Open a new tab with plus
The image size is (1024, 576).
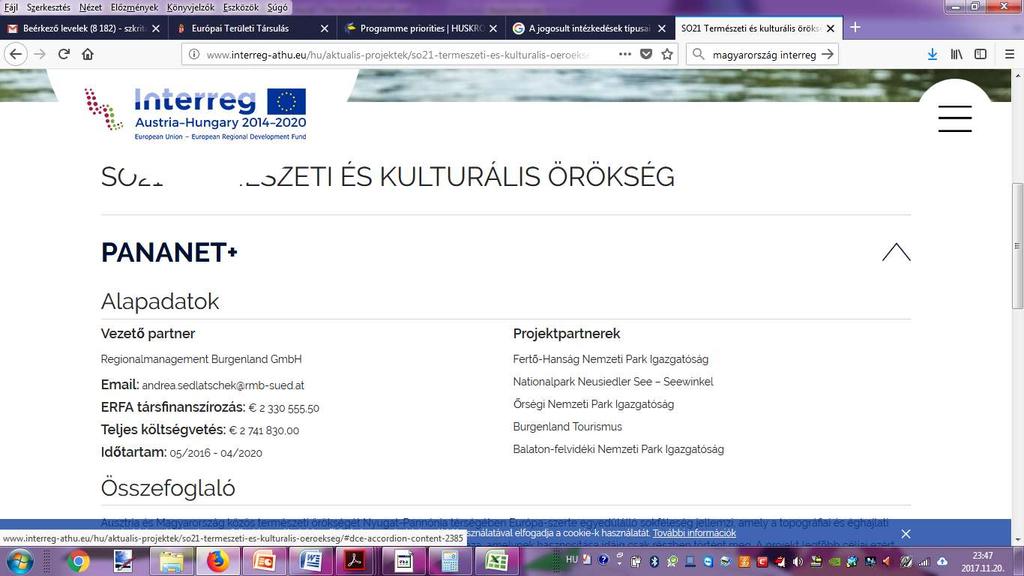tap(855, 27)
